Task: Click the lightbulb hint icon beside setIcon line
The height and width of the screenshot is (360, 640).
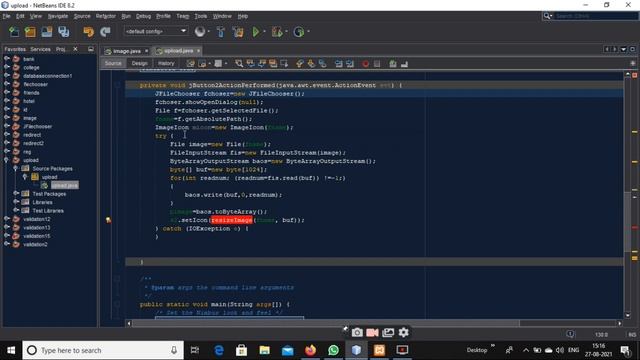Action: click(x=109, y=220)
